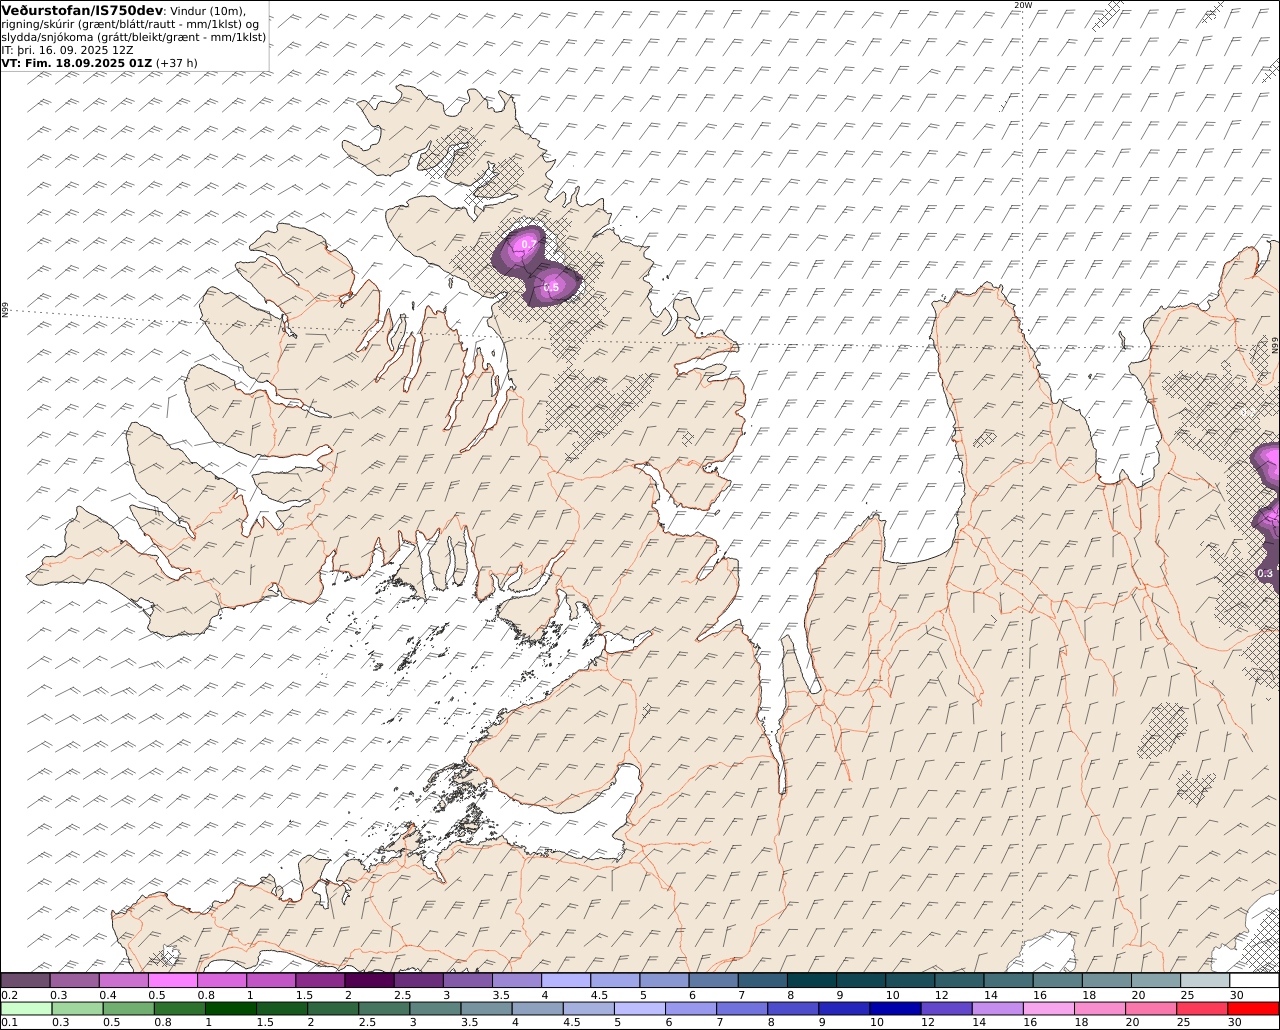Select the lower legend swatch between 3 and 3.5

435,1008
